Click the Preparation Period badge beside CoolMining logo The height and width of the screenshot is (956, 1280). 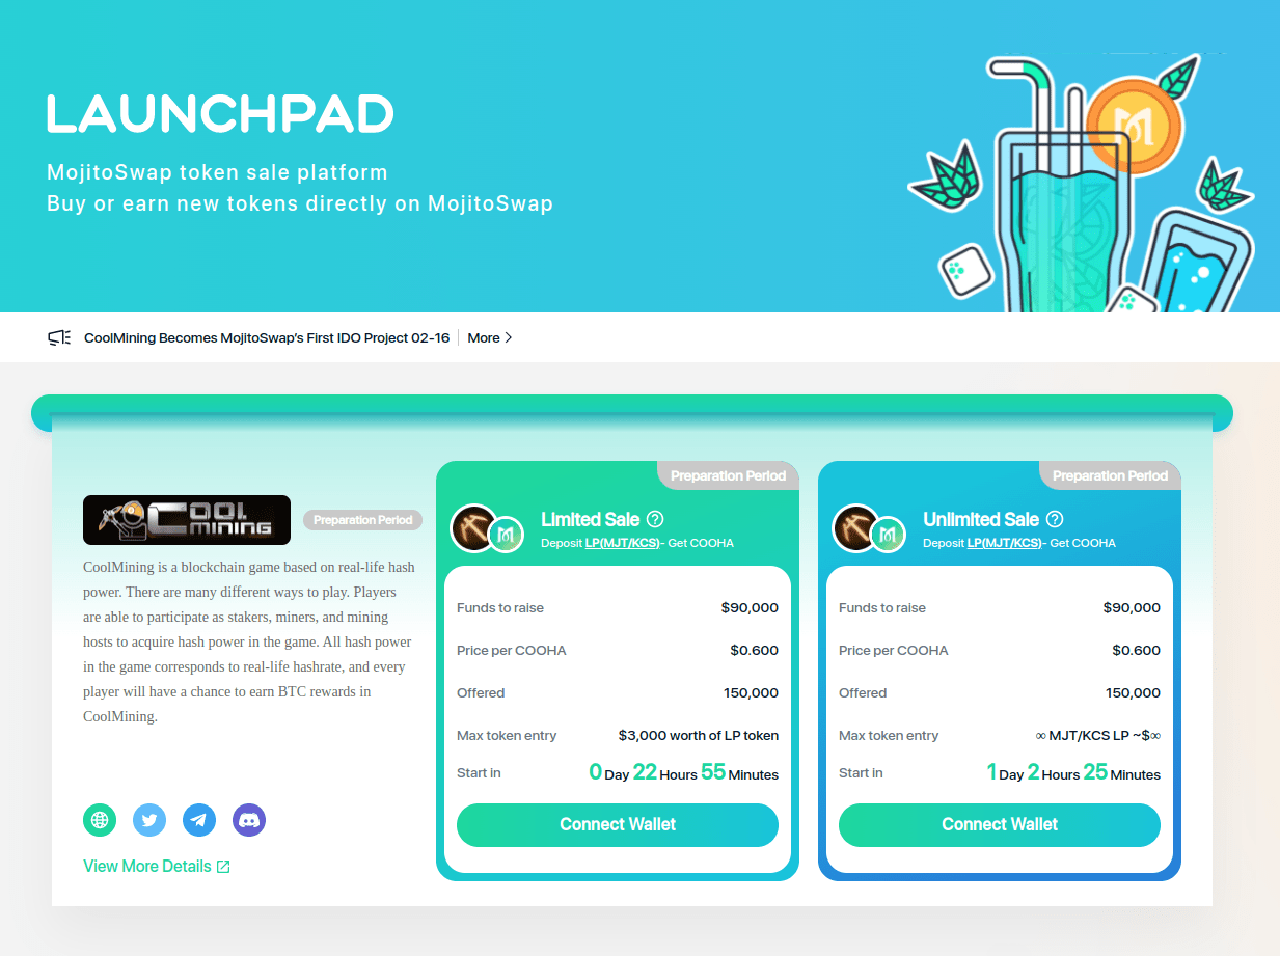point(363,520)
